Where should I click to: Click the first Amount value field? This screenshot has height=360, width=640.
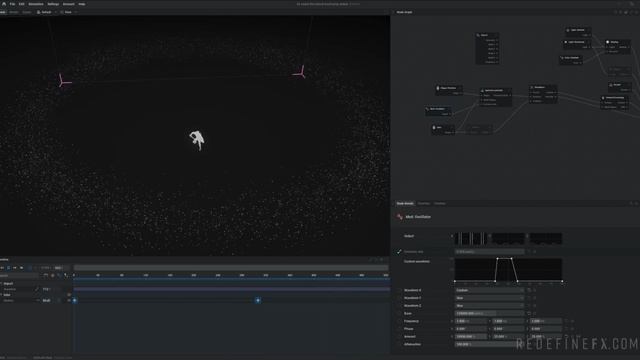click(x=471, y=337)
